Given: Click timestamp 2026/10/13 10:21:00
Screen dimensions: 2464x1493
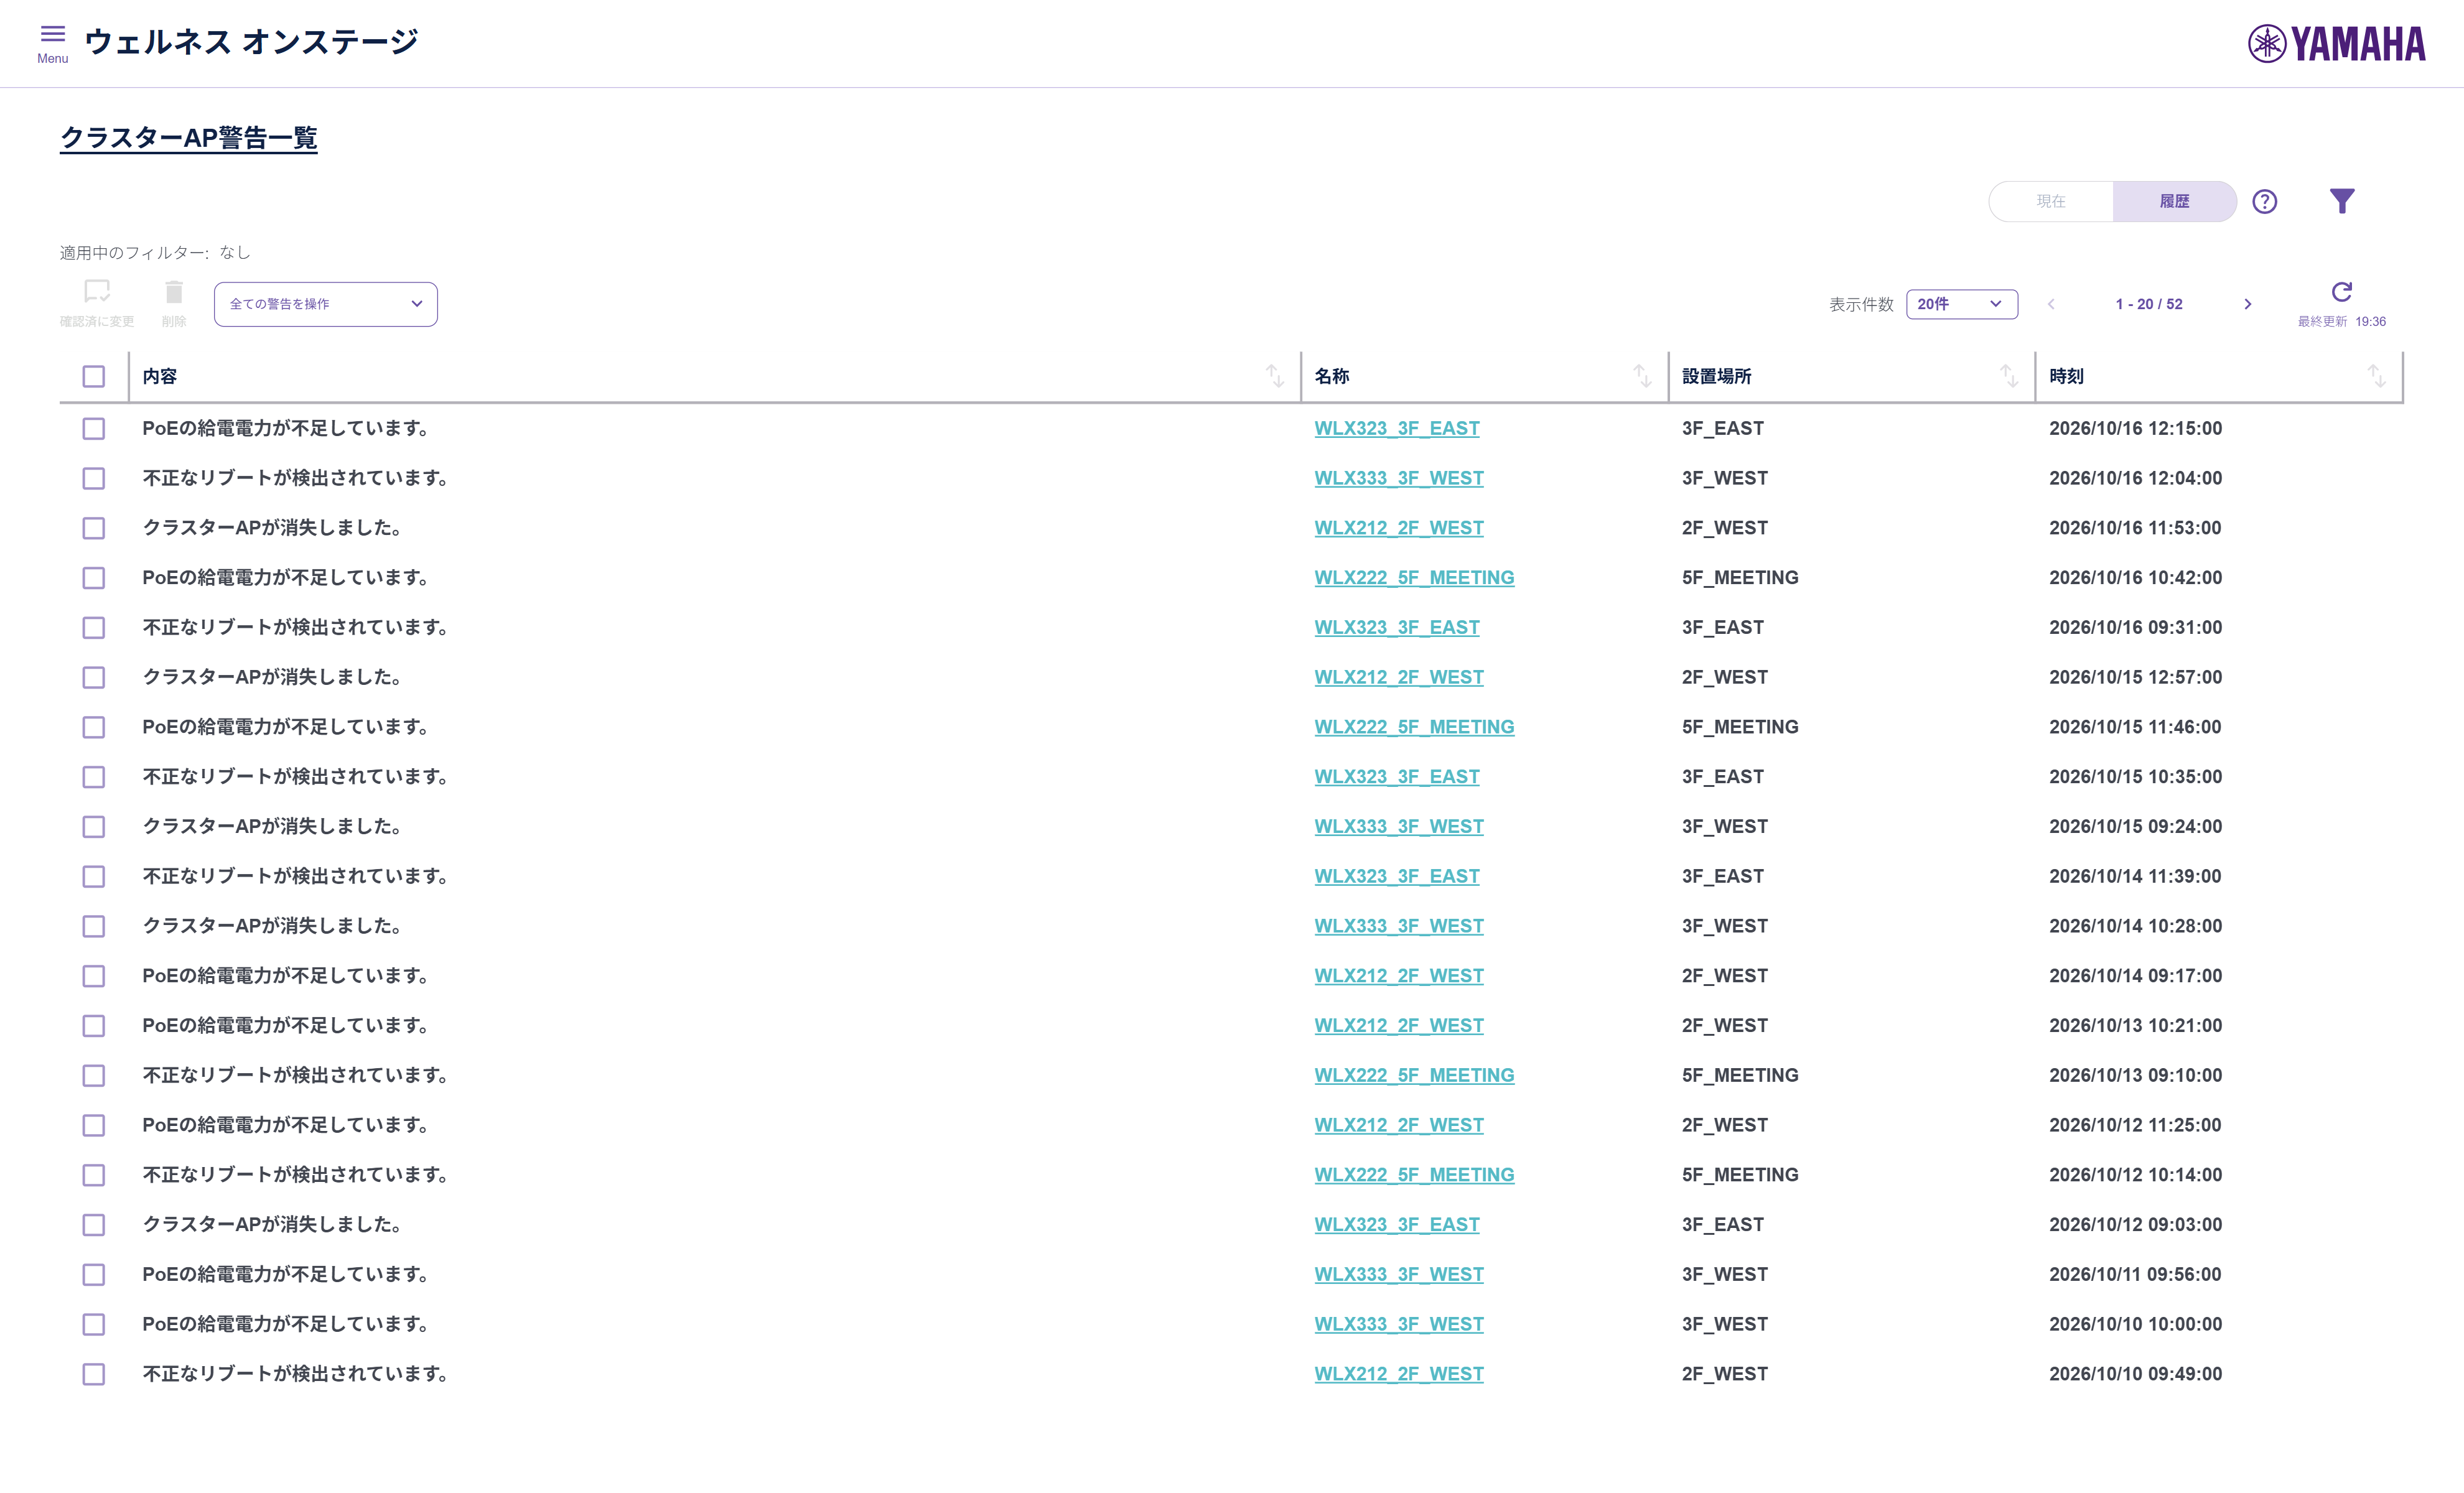Looking at the screenshot, I should [x=2135, y=1026].
